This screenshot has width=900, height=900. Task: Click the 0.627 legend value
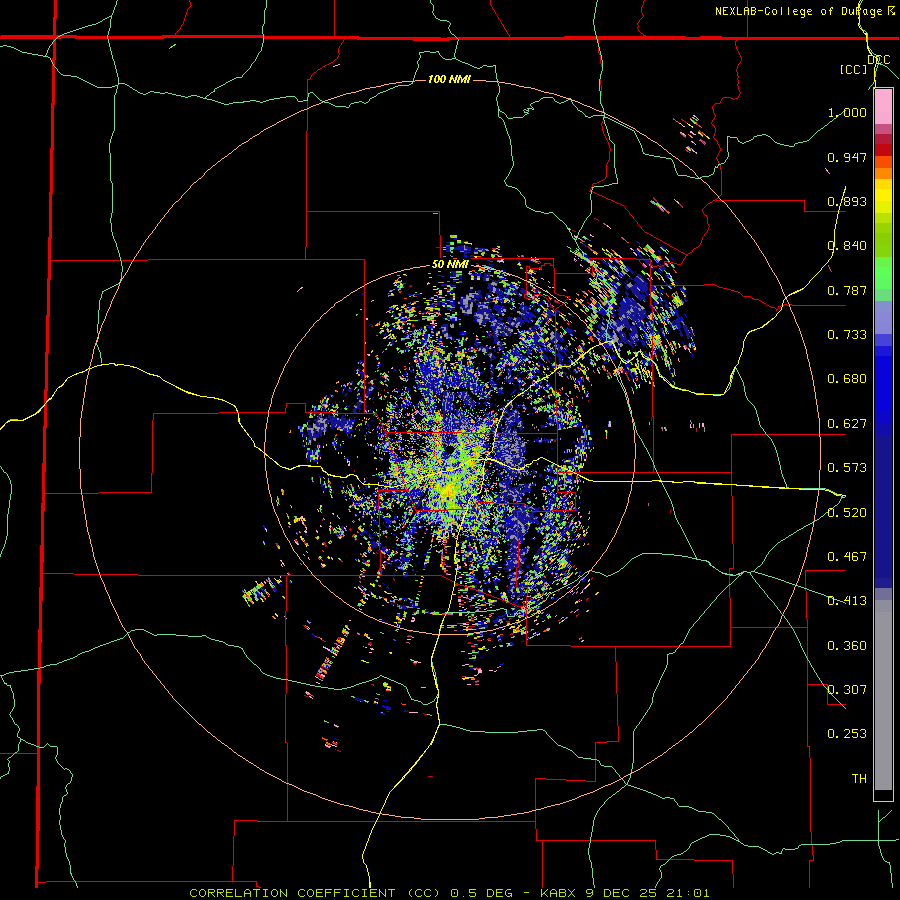[x=847, y=424]
